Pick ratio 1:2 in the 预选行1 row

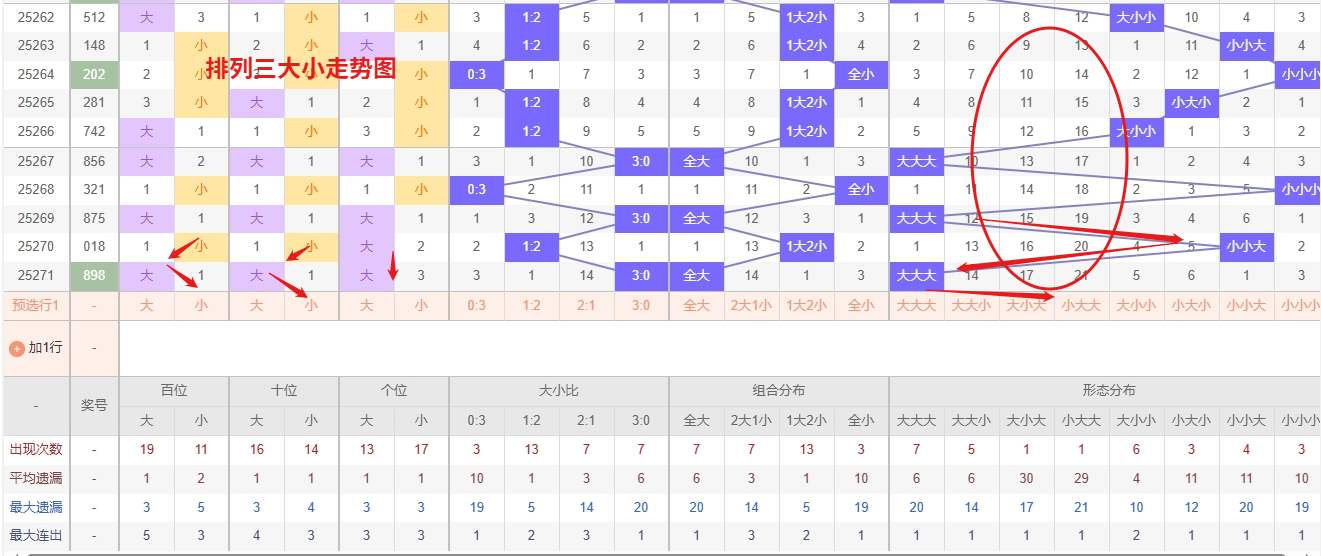coord(532,306)
